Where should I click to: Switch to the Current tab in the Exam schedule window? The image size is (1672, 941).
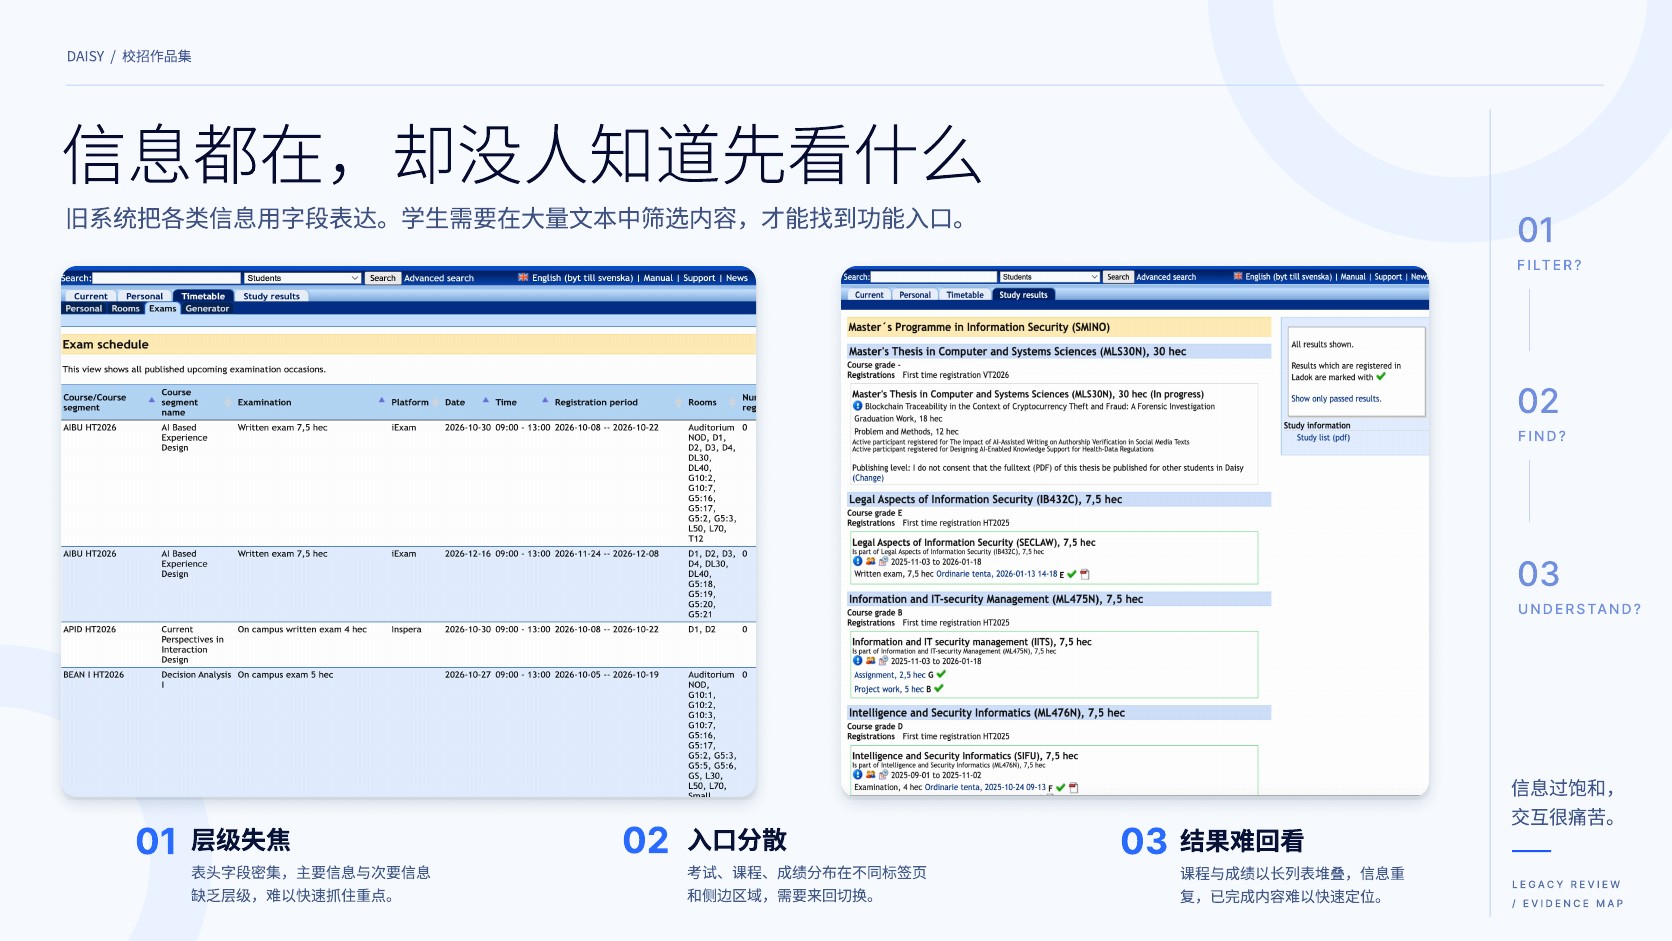[91, 296]
